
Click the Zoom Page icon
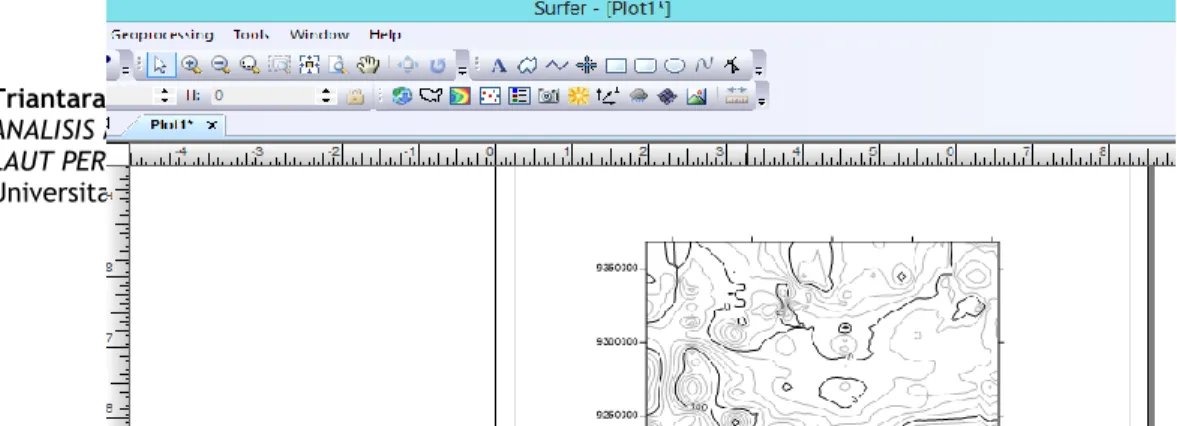[338, 65]
